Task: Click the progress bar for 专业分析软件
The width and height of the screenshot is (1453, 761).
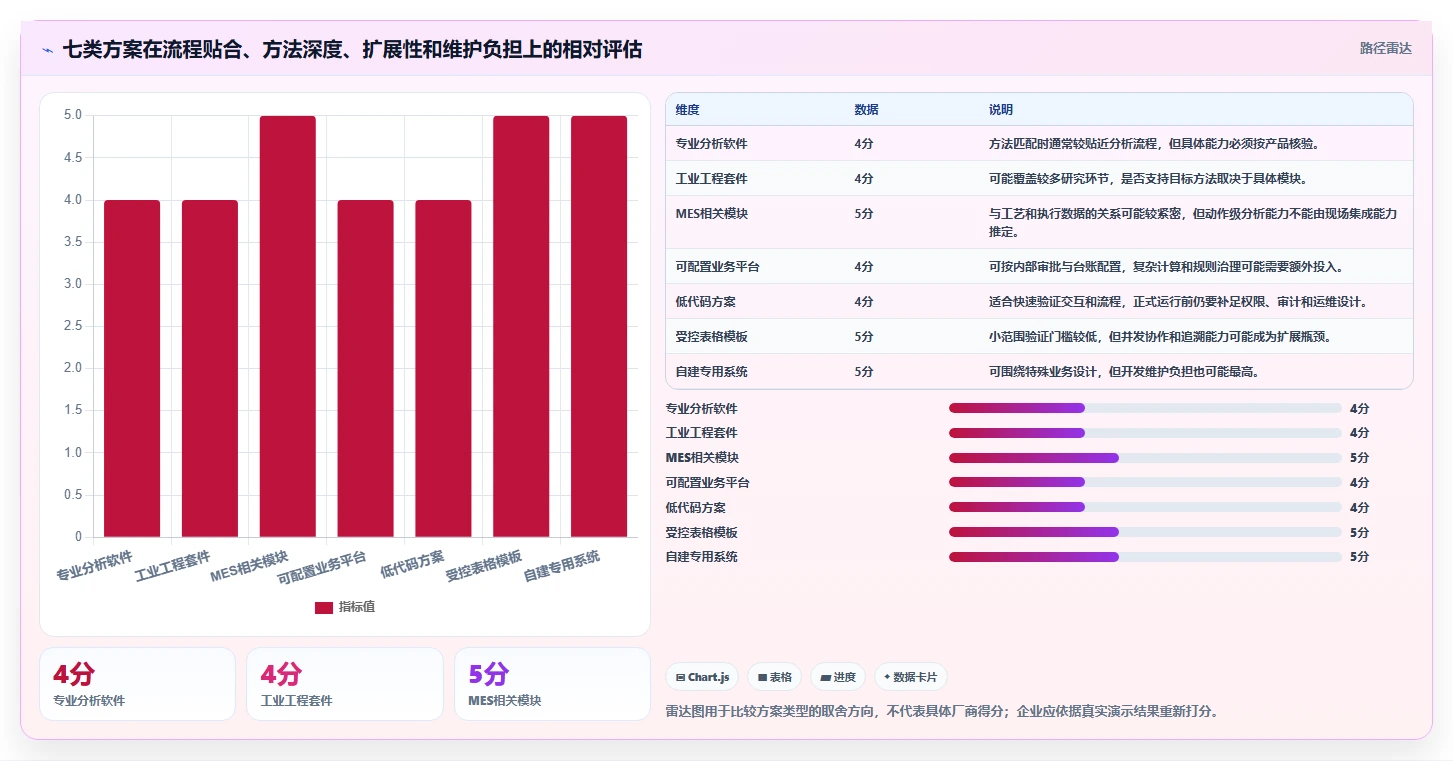Action: (1145, 408)
